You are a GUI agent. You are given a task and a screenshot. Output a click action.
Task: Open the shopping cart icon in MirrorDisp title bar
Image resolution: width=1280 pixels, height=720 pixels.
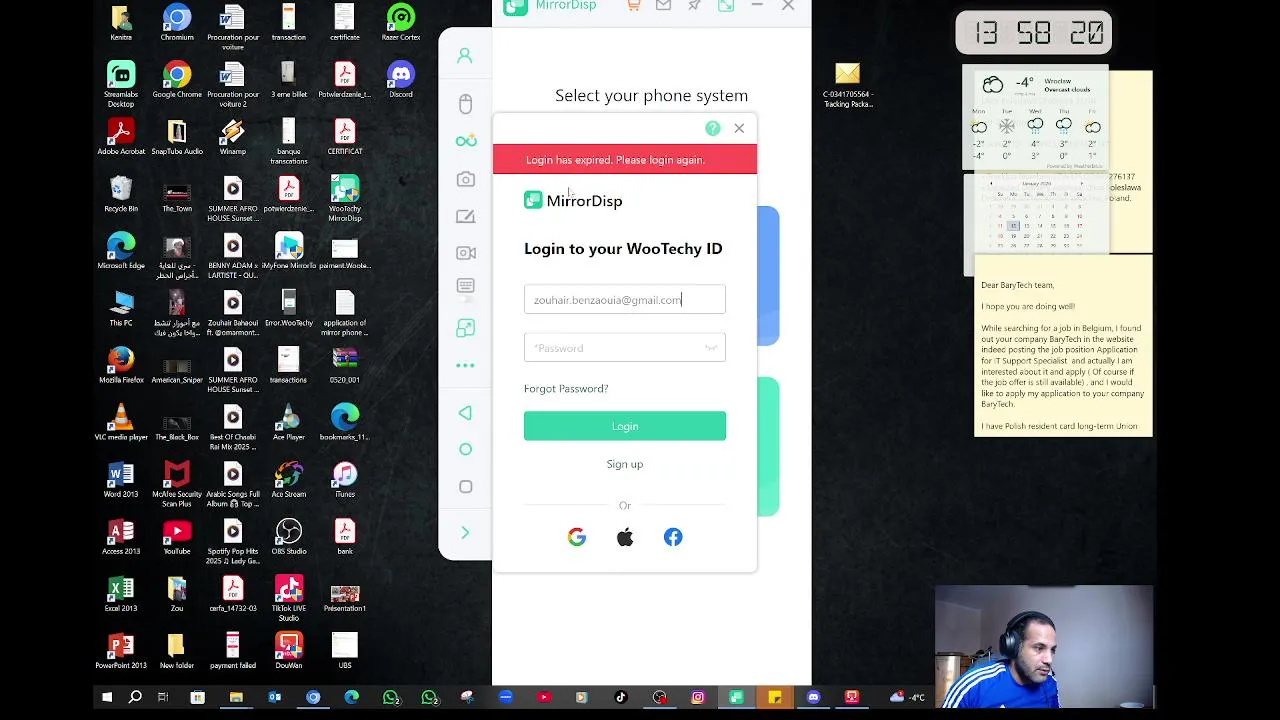click(x=633, y=5)
